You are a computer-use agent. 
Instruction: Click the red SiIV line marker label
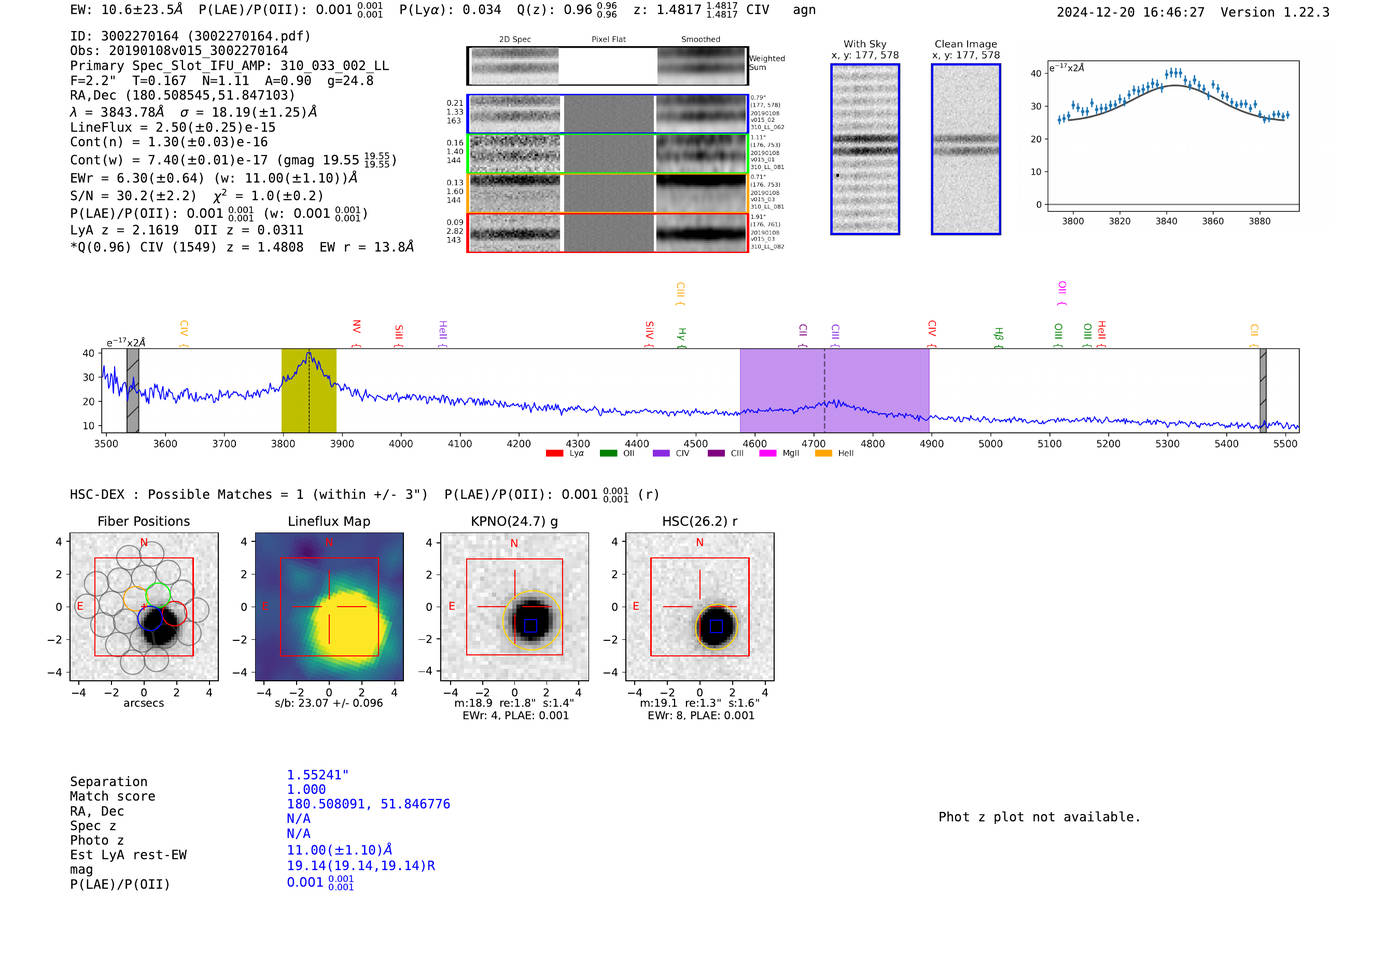pyautogui.click(x=650, y=332)
